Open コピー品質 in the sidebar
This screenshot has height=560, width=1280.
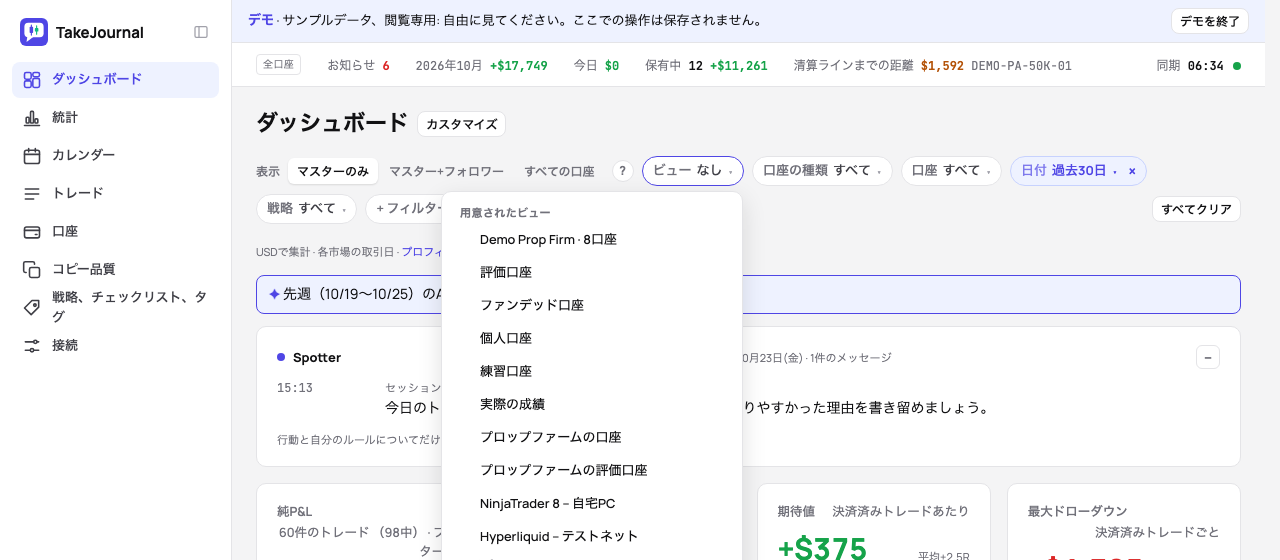(115, 270)
